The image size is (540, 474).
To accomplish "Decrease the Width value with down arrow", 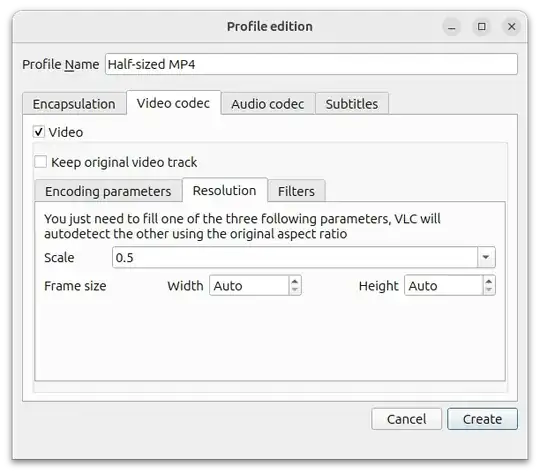I will click(295, 290).
